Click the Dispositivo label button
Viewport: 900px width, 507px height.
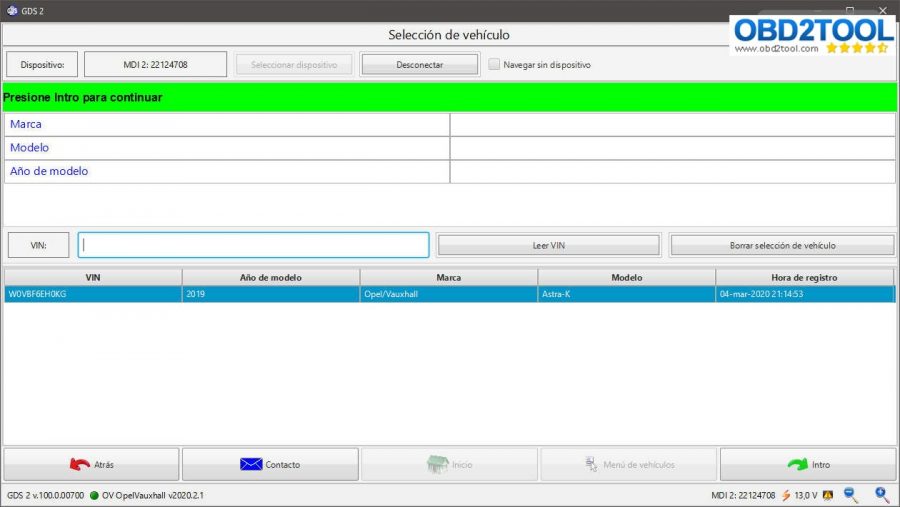42,64
